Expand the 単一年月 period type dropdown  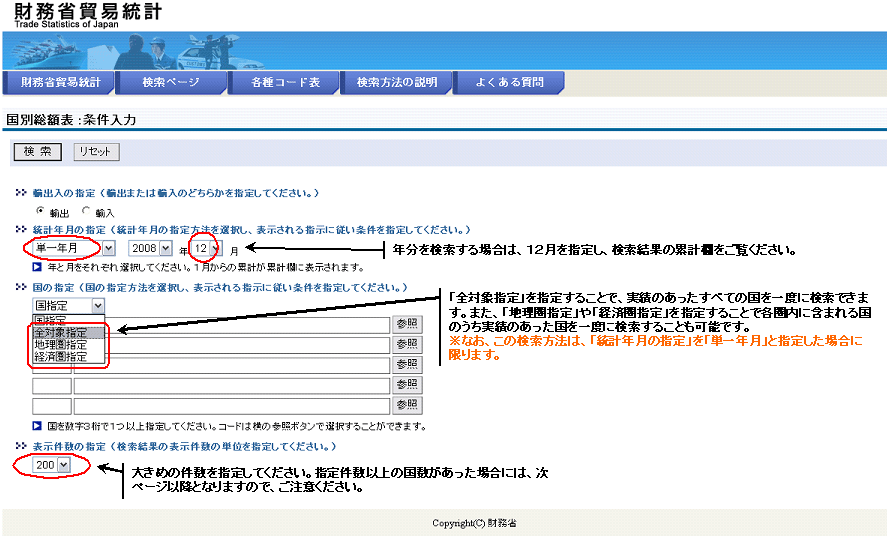(73, 247)
